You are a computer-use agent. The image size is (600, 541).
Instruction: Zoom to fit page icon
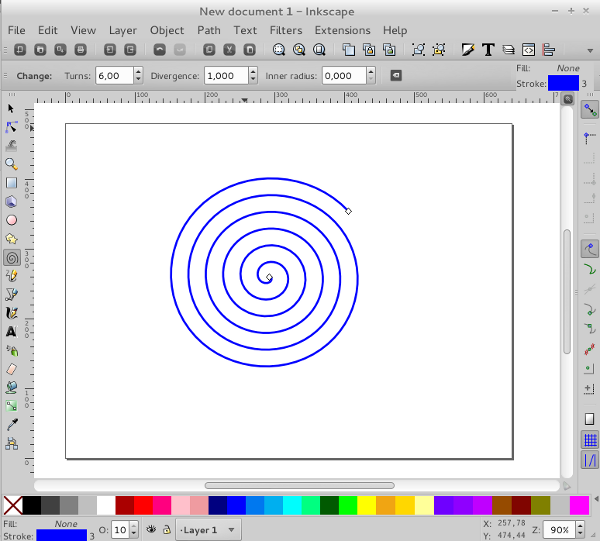[319, 50]
